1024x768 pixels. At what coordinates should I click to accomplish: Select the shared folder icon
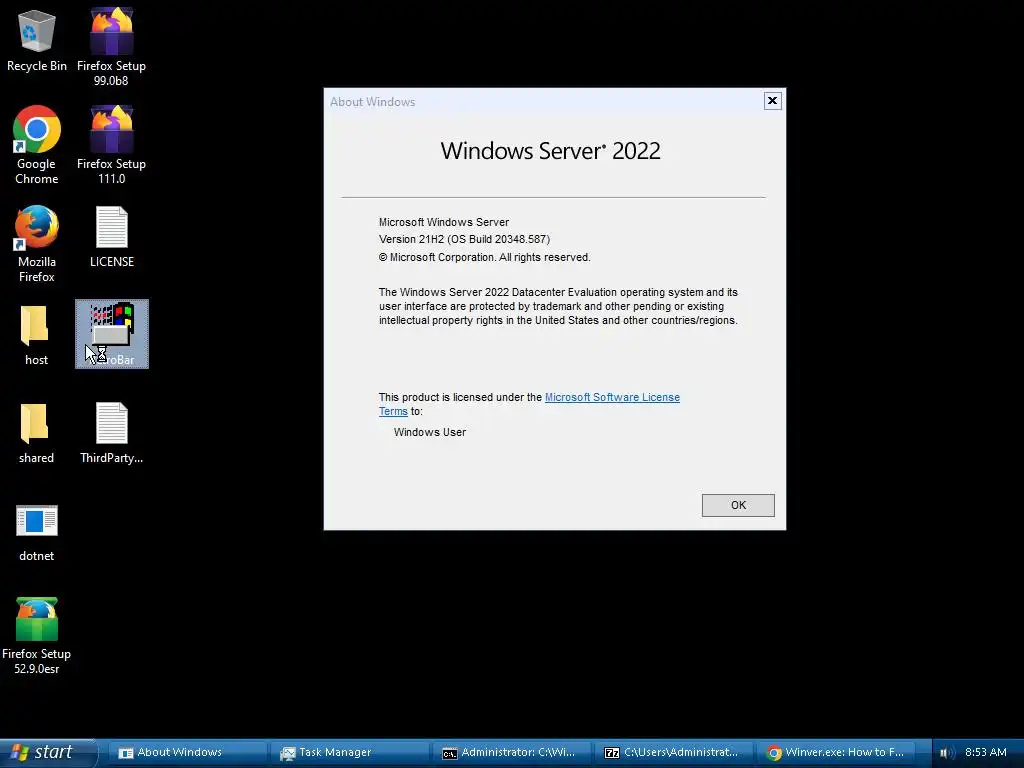pos(37,433)
